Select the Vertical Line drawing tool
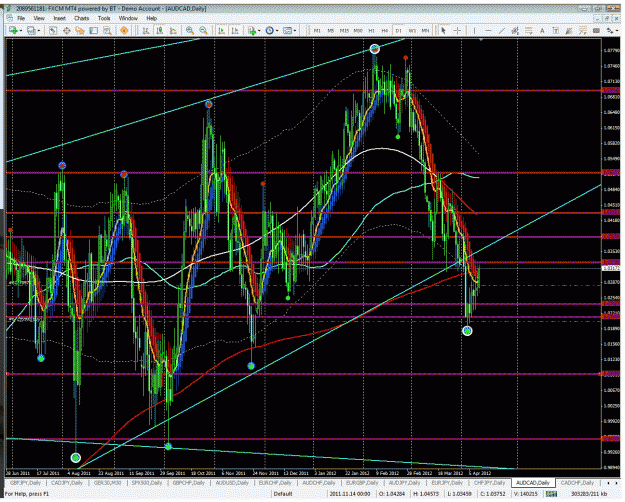The height and width of the screenshot is (502, 625). (x=474, y=31)
